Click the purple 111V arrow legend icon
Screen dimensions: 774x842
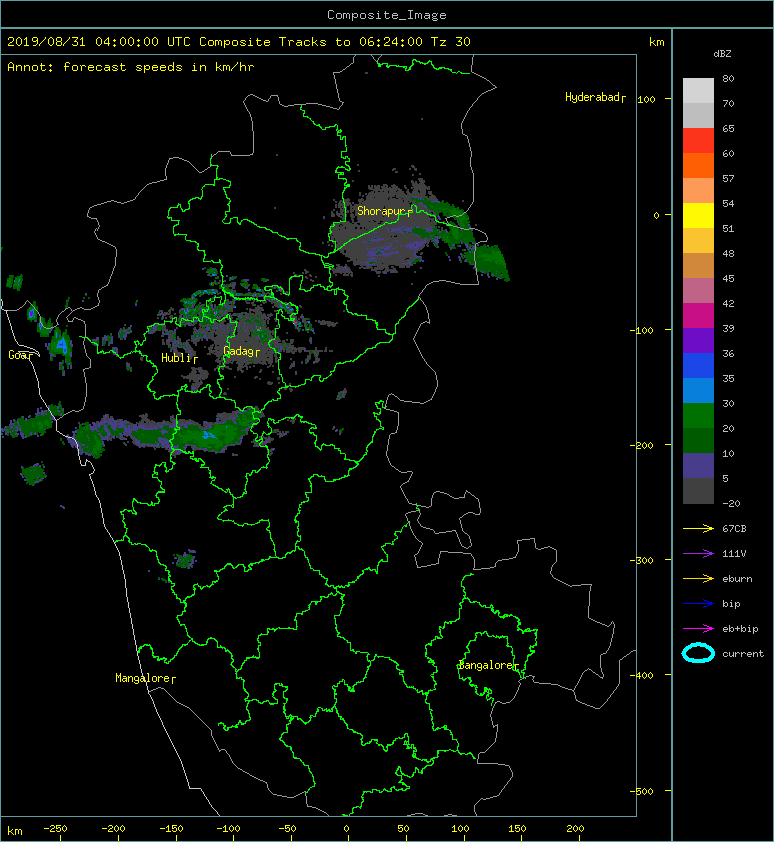coord(698,553)
